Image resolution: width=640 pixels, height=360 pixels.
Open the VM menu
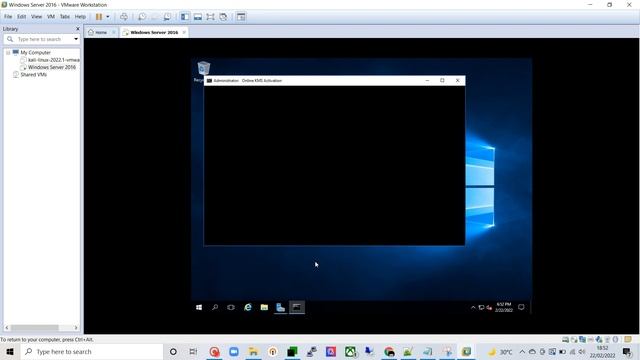tap(51, 17)
